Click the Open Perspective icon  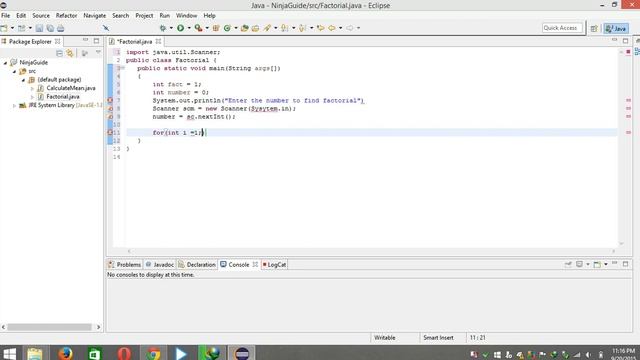(594, 29)
